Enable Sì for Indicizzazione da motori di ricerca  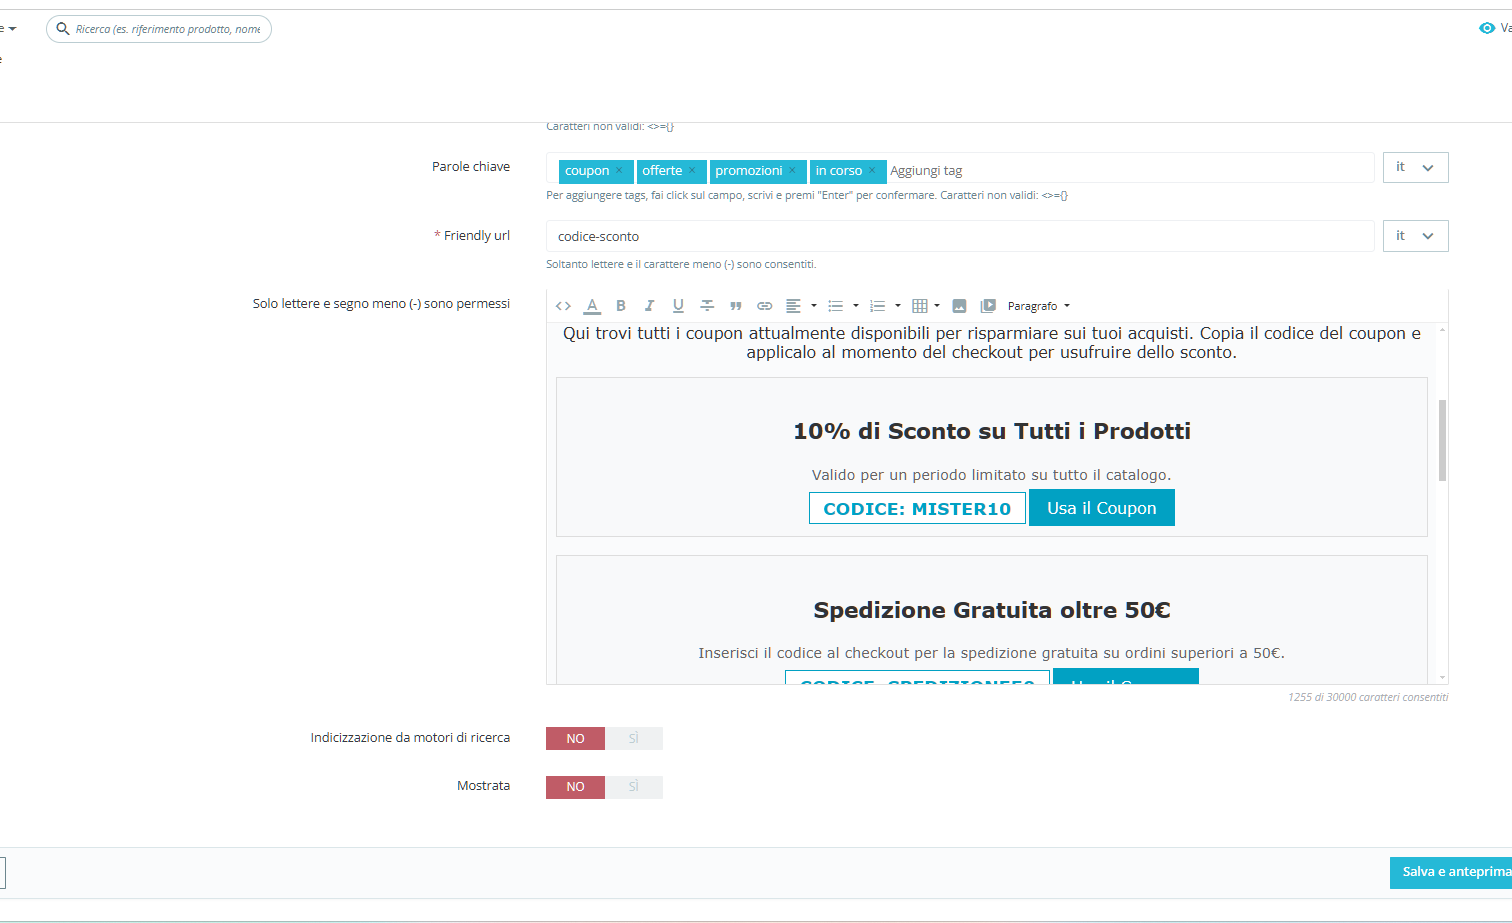(x=633, y=738)
